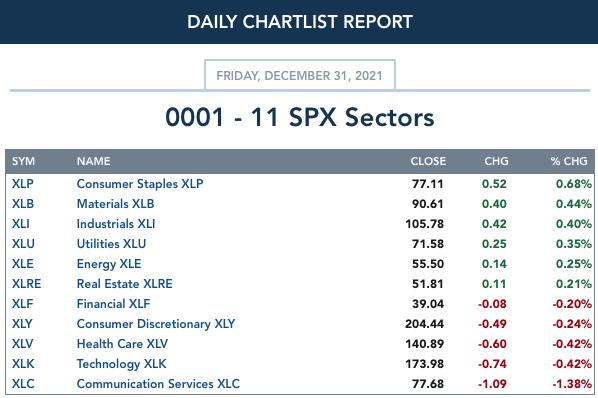Open Energy XLE name link
This screenshot has height=398, width=598.
tap(109, 264)
